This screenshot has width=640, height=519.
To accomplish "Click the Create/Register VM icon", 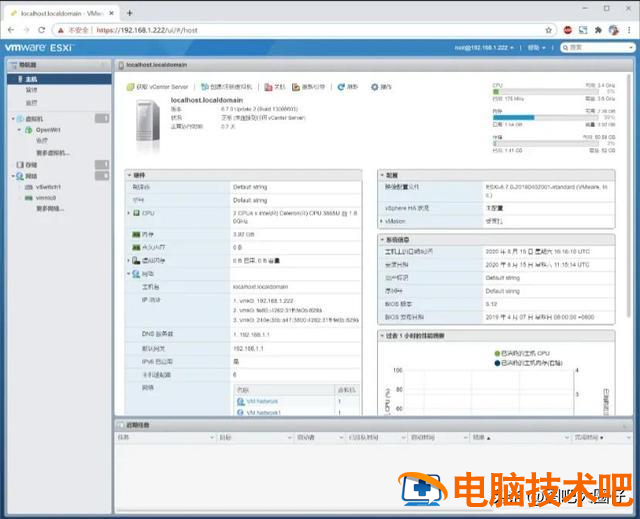I will [x=205, y=87].
